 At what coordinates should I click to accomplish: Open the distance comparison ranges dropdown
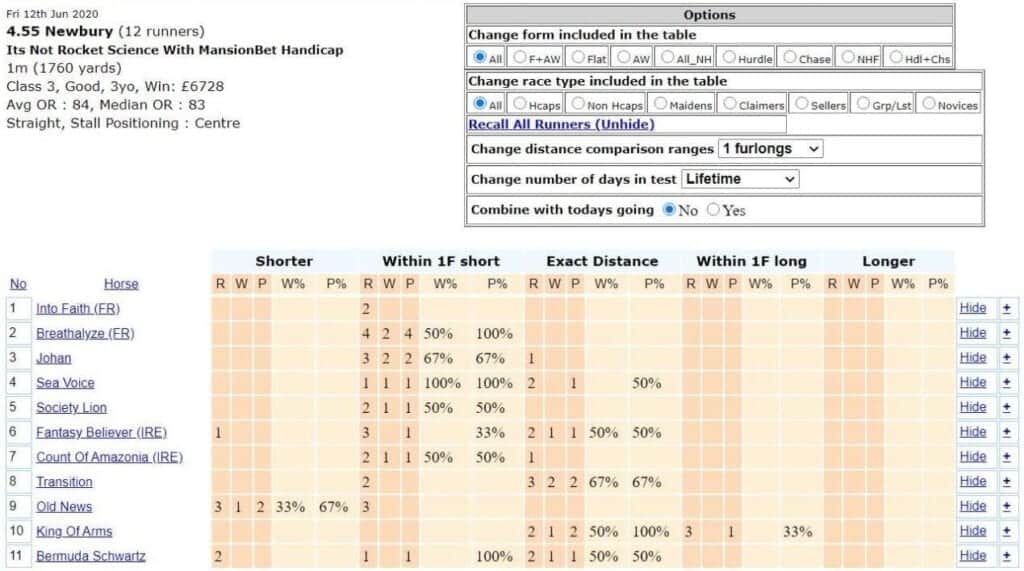coord(770,149)
